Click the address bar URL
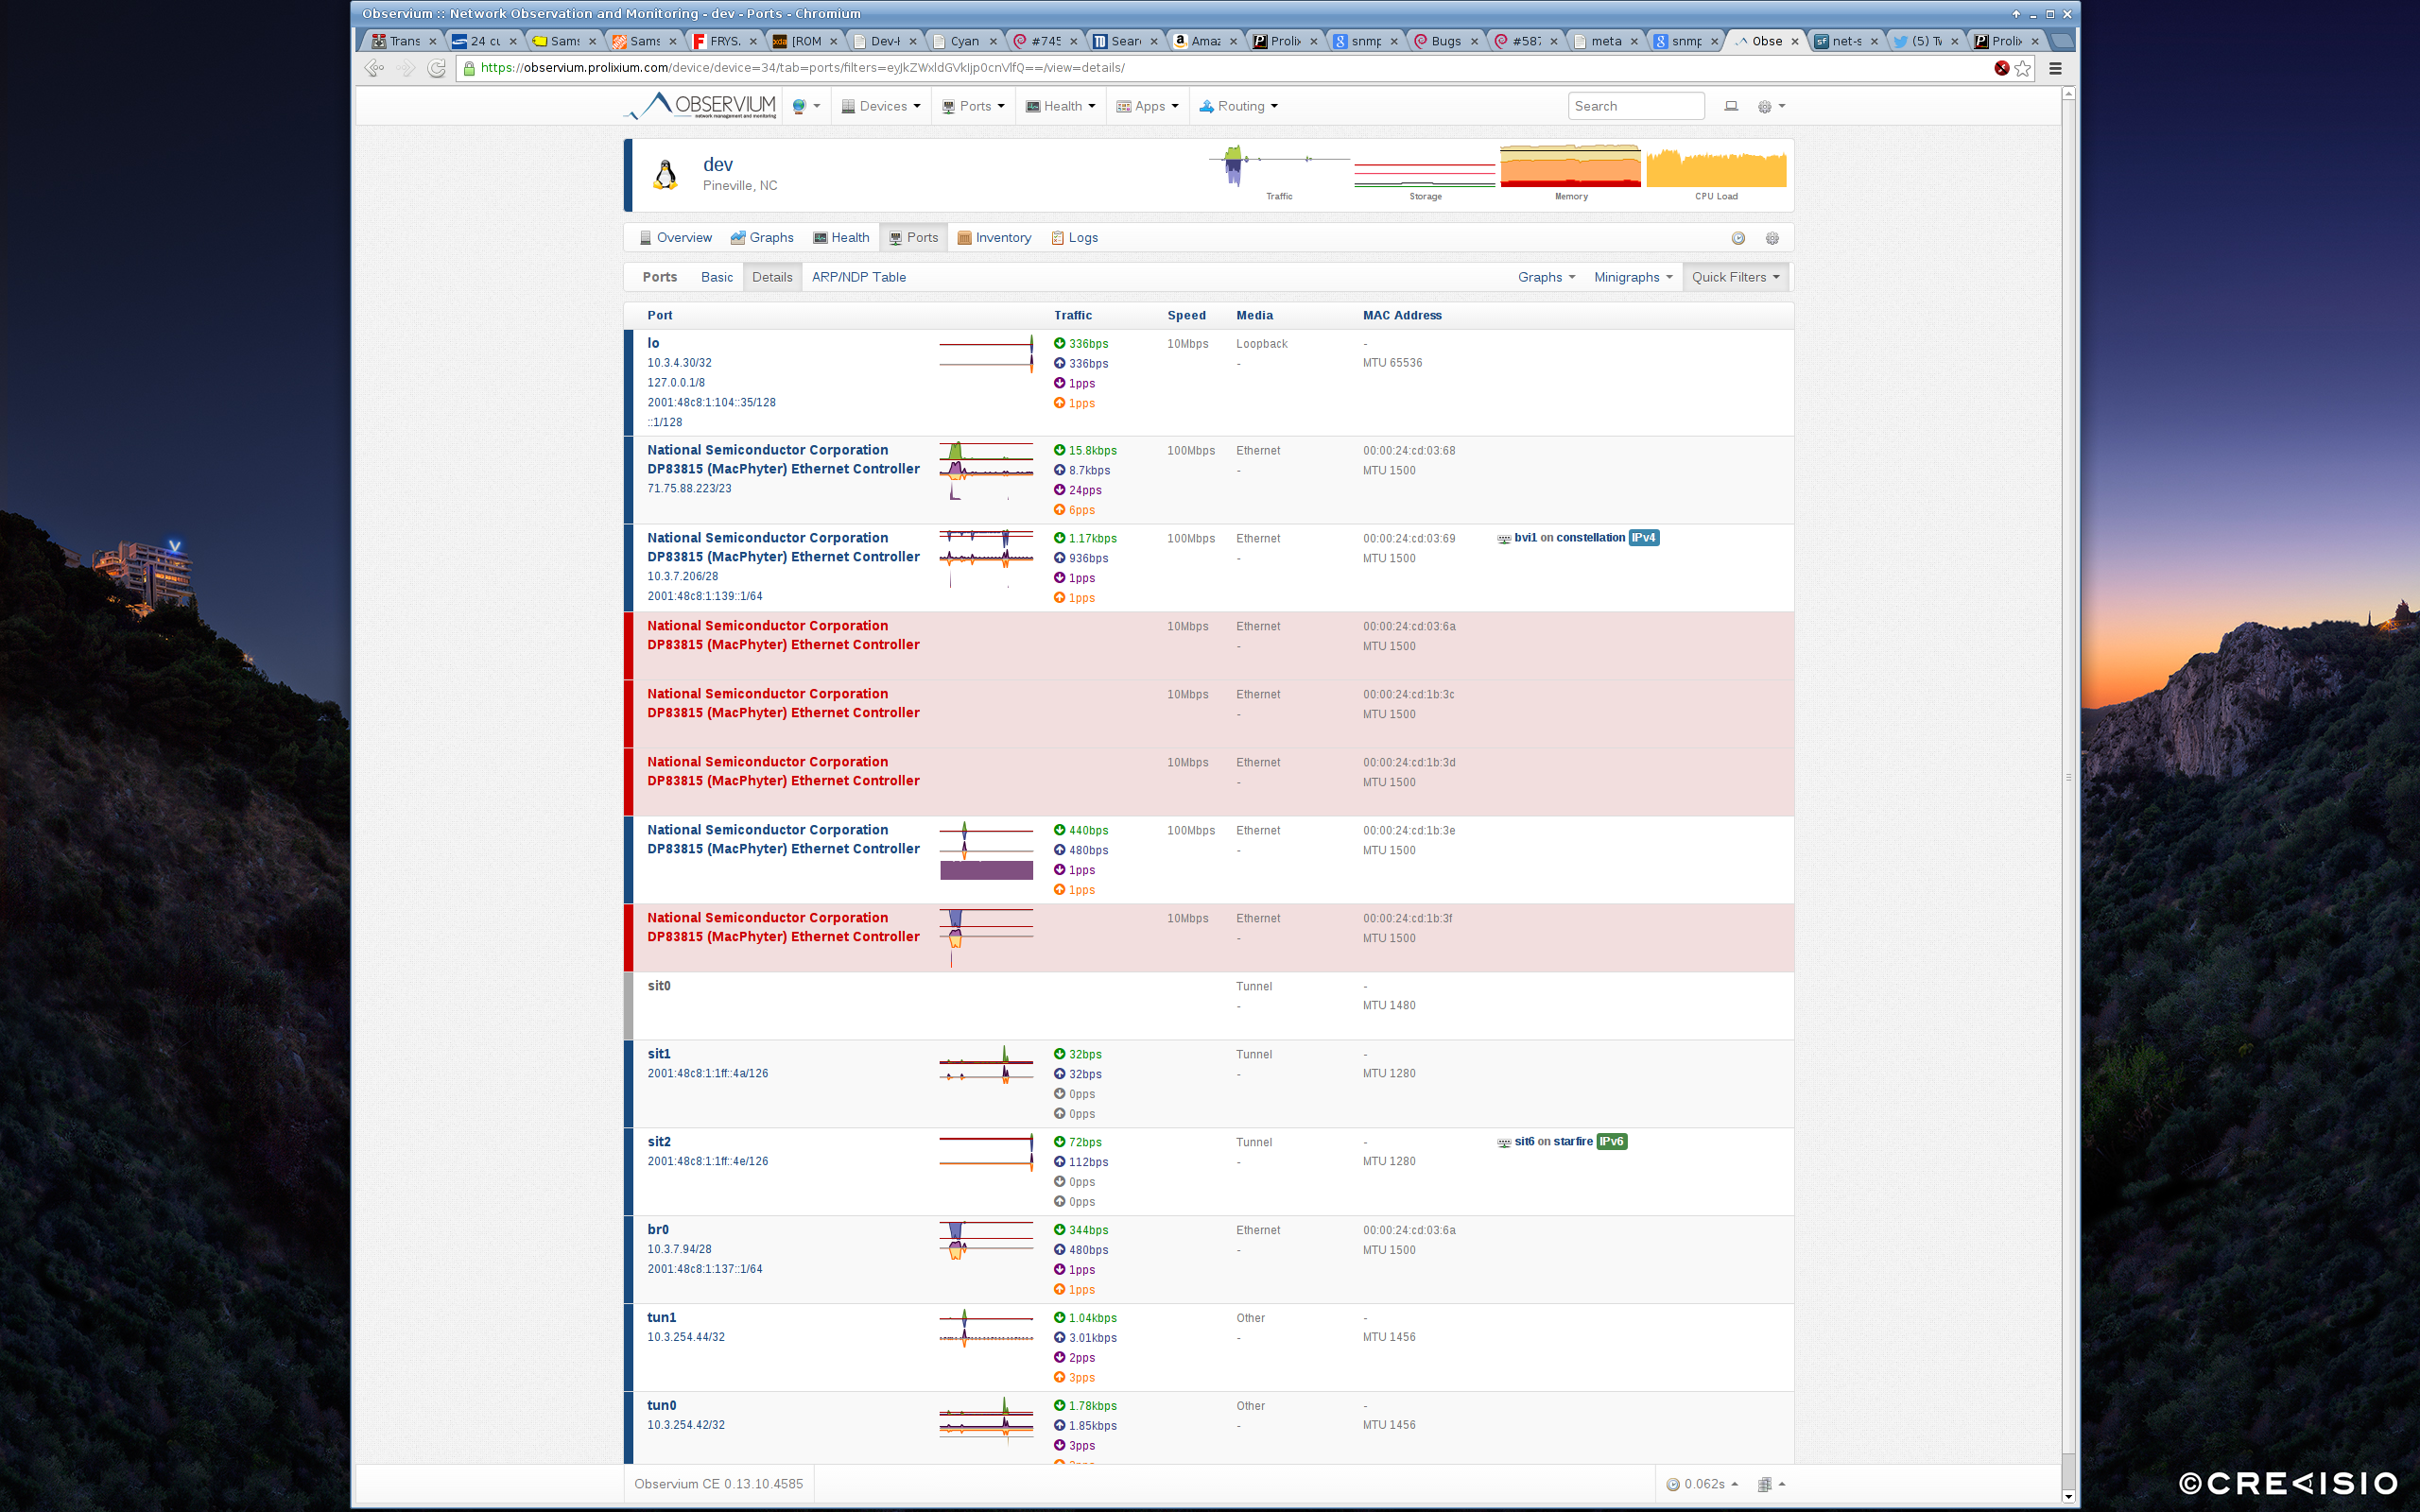This screenshot has width=2420, height=1512. click(802, 68)
